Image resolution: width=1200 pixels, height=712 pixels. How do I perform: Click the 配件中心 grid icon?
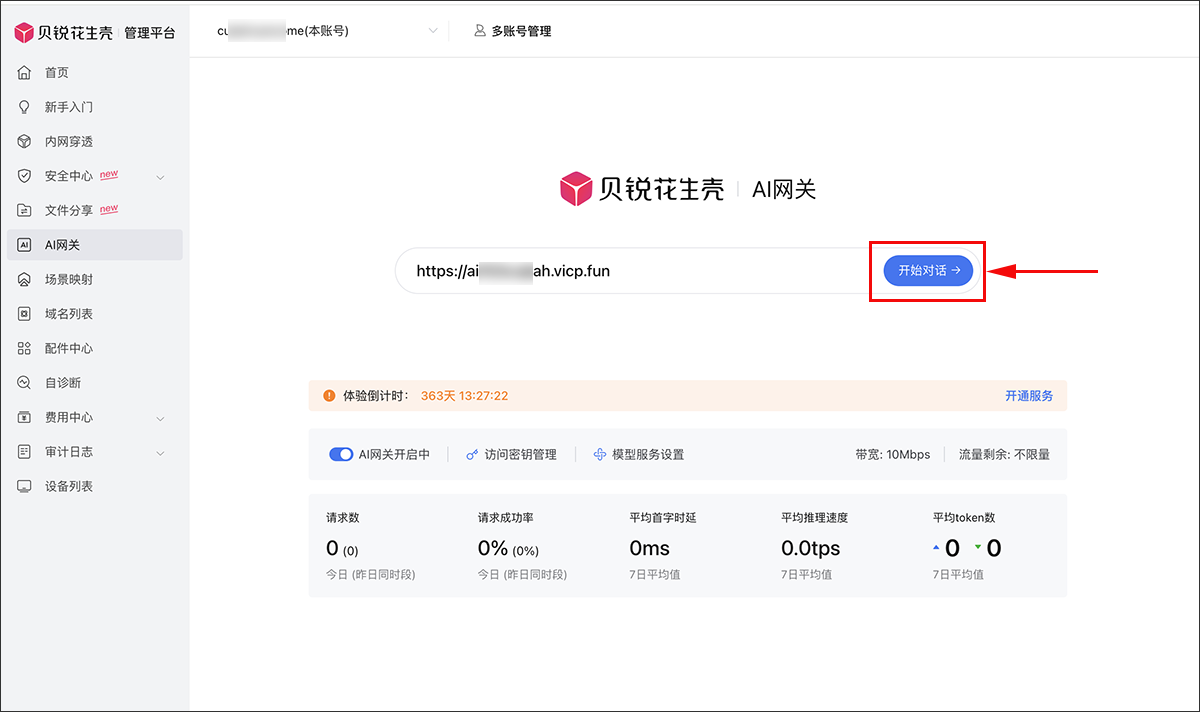coord(25,349)
